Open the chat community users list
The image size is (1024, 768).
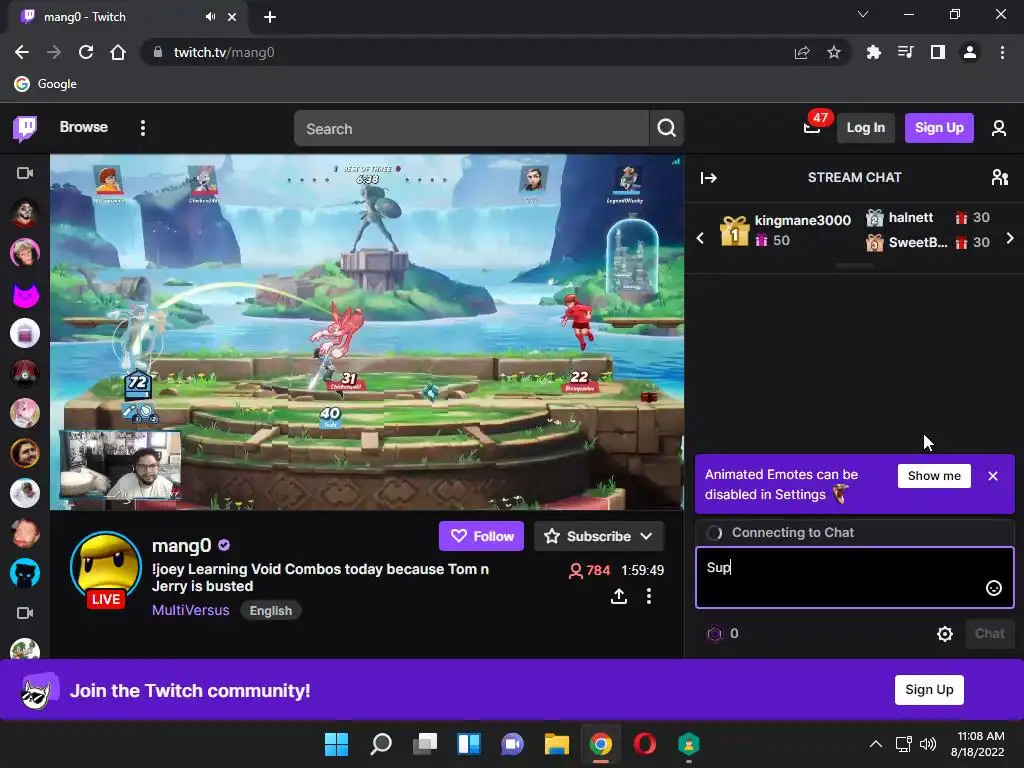[x=999, y=178]
